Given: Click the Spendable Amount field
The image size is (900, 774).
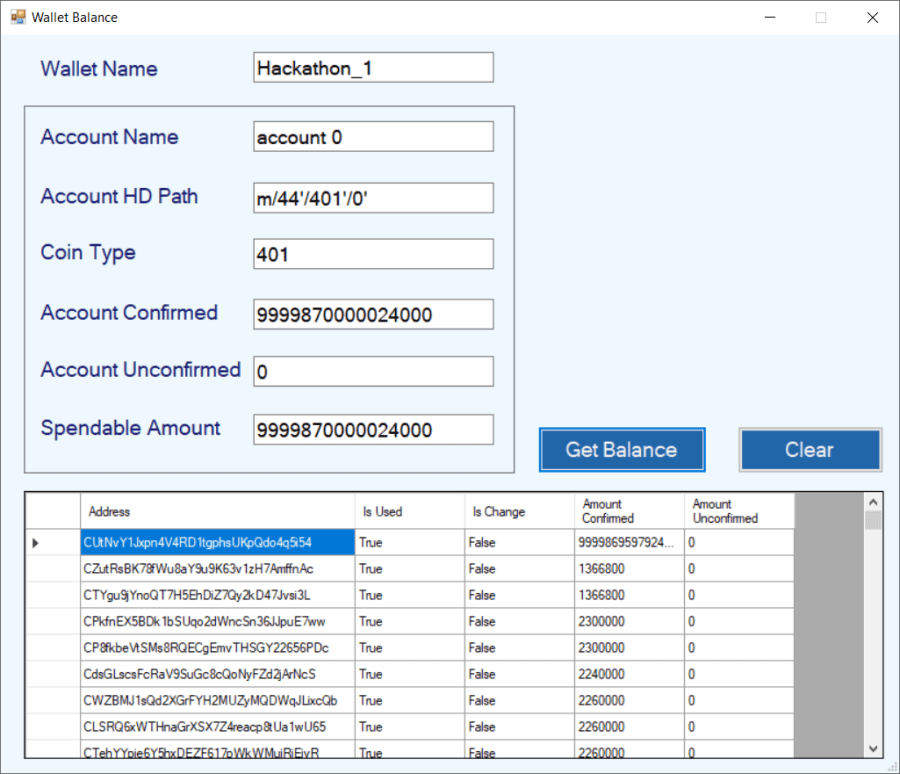Looking at the screenshot, I should coord(372,429).
